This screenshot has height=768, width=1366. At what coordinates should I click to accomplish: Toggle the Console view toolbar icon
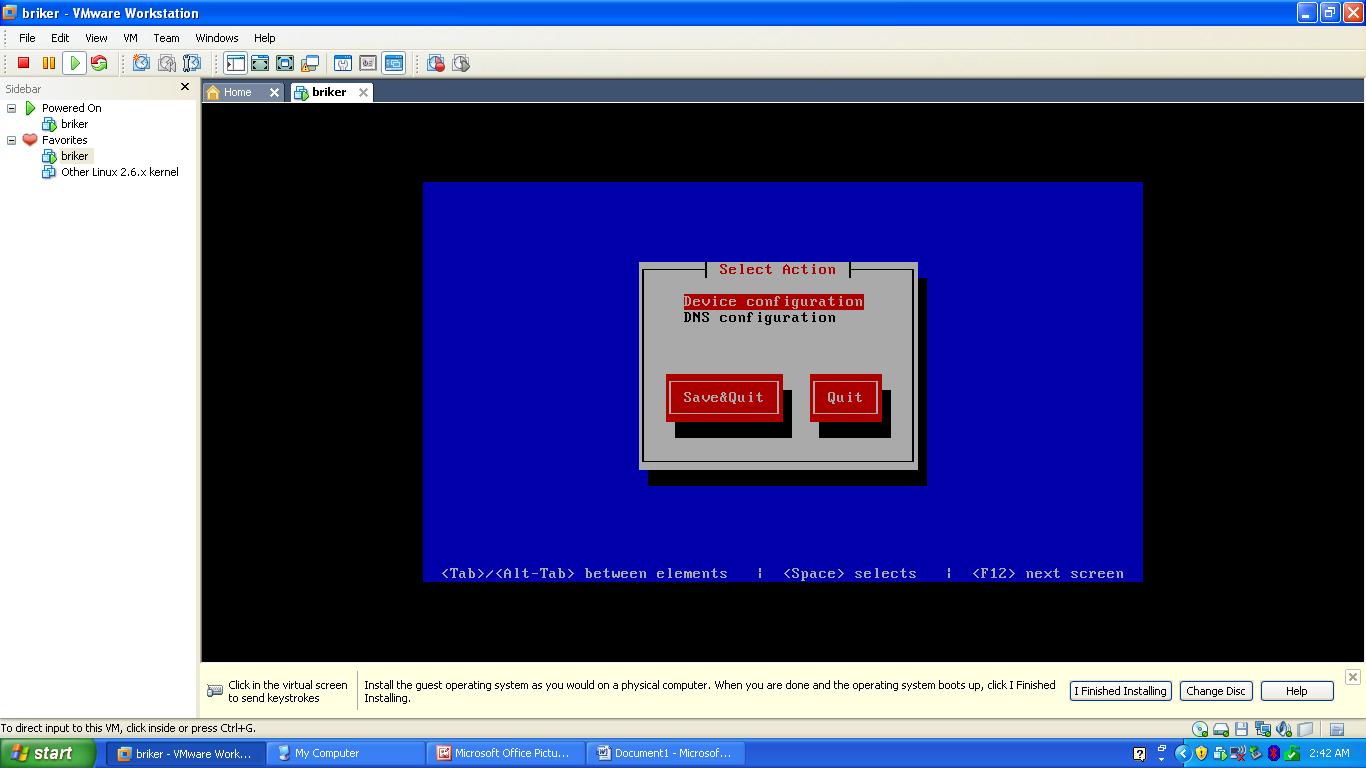click(393, 63)
